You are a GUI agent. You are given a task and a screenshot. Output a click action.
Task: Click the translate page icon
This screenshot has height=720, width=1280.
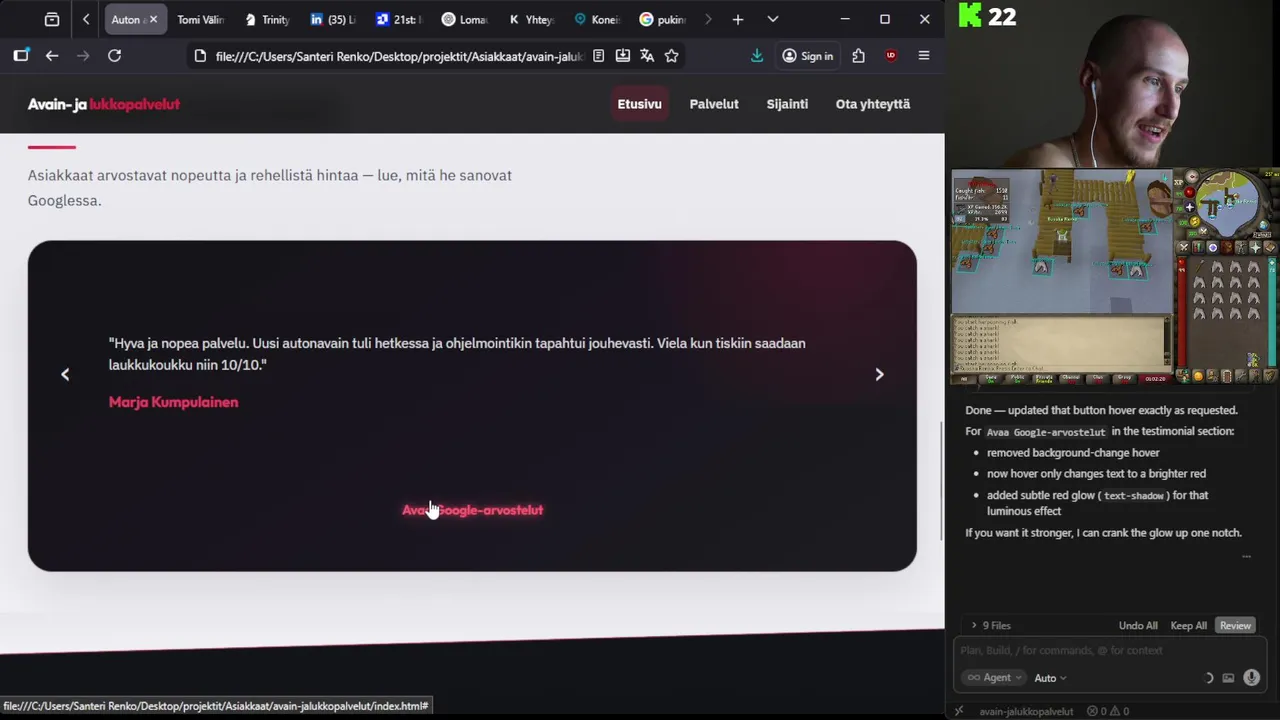click(x=647, y=56)
